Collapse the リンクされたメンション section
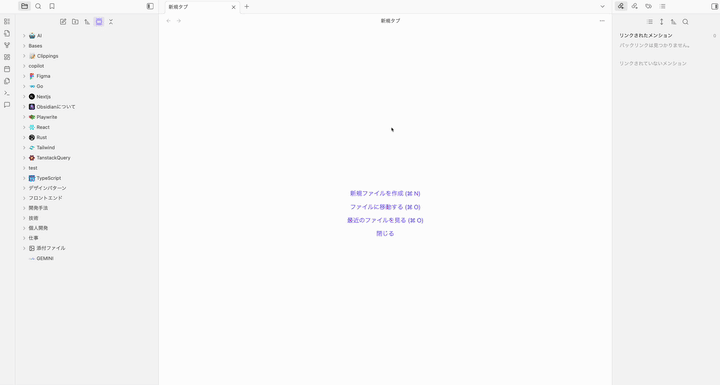The width and height of the screenshot is (720, 385). 646,35
